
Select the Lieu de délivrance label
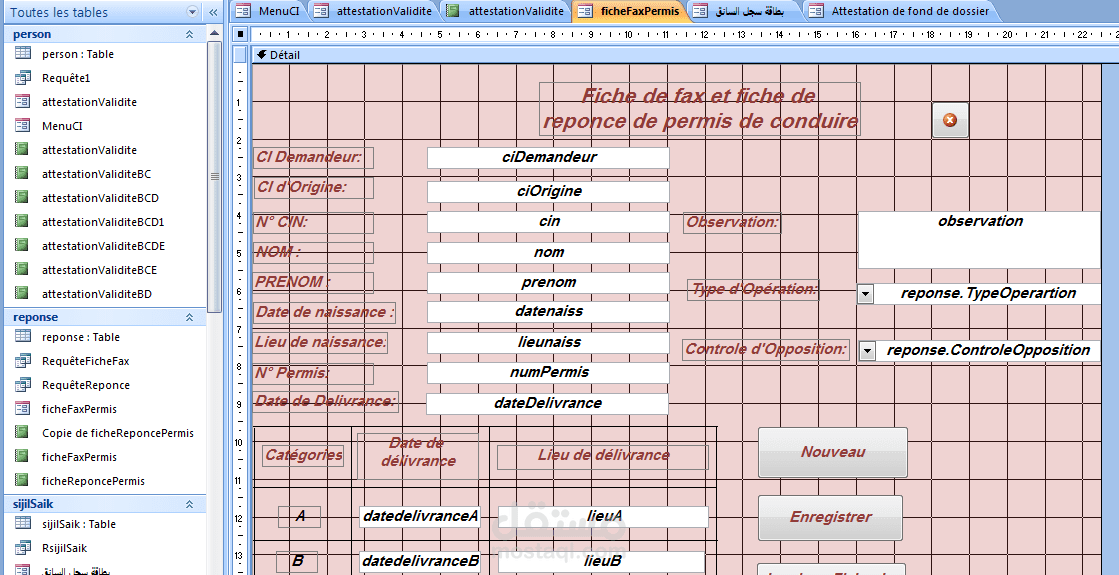(x=603, y=456)
